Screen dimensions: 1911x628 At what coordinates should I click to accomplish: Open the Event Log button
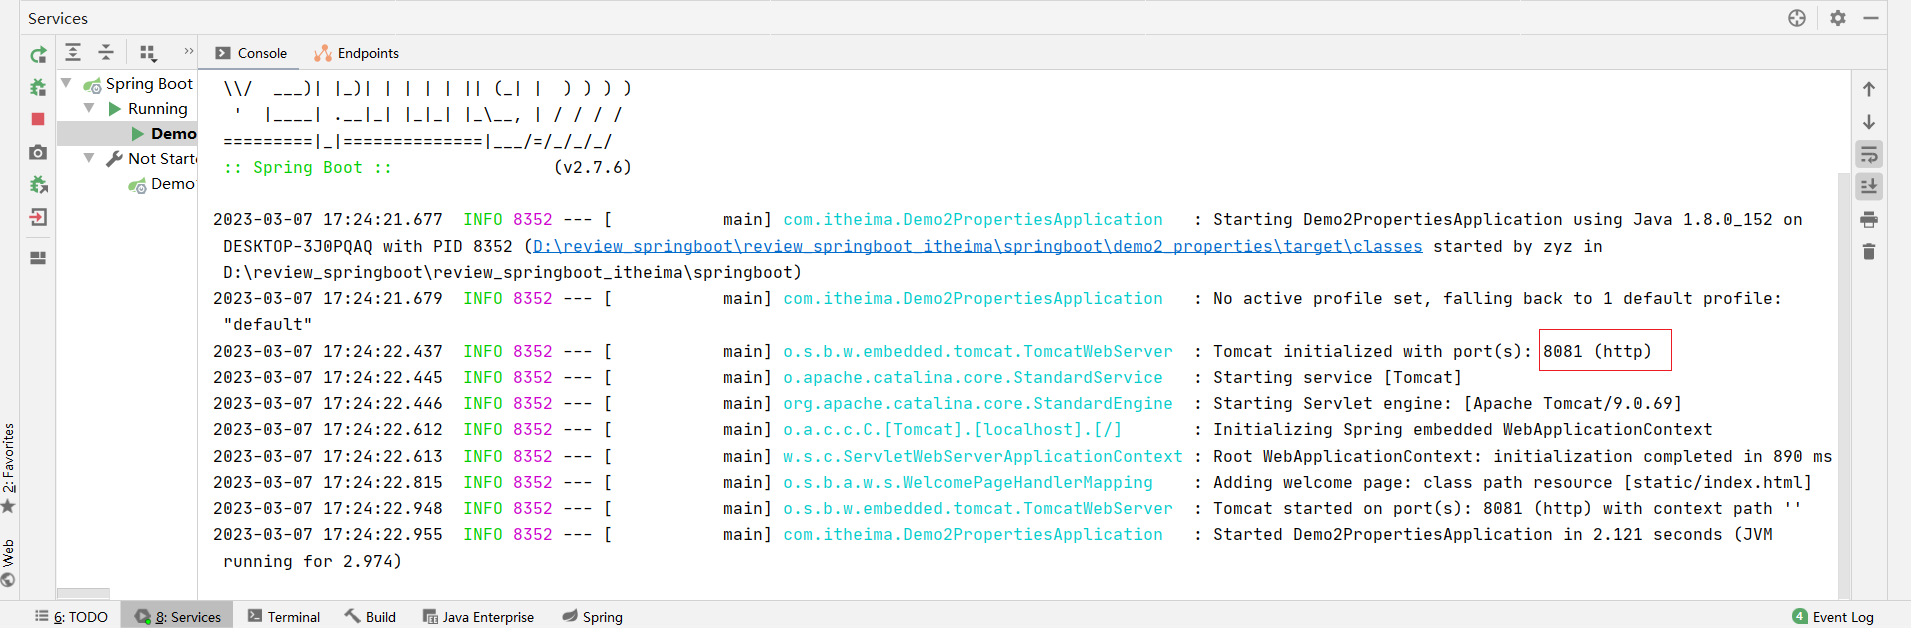coord(1832,617)
